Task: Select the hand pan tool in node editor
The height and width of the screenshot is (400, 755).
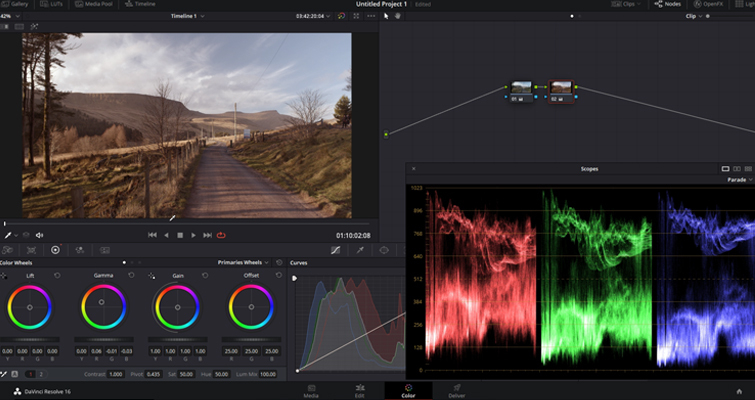Action: coord(398,16)
